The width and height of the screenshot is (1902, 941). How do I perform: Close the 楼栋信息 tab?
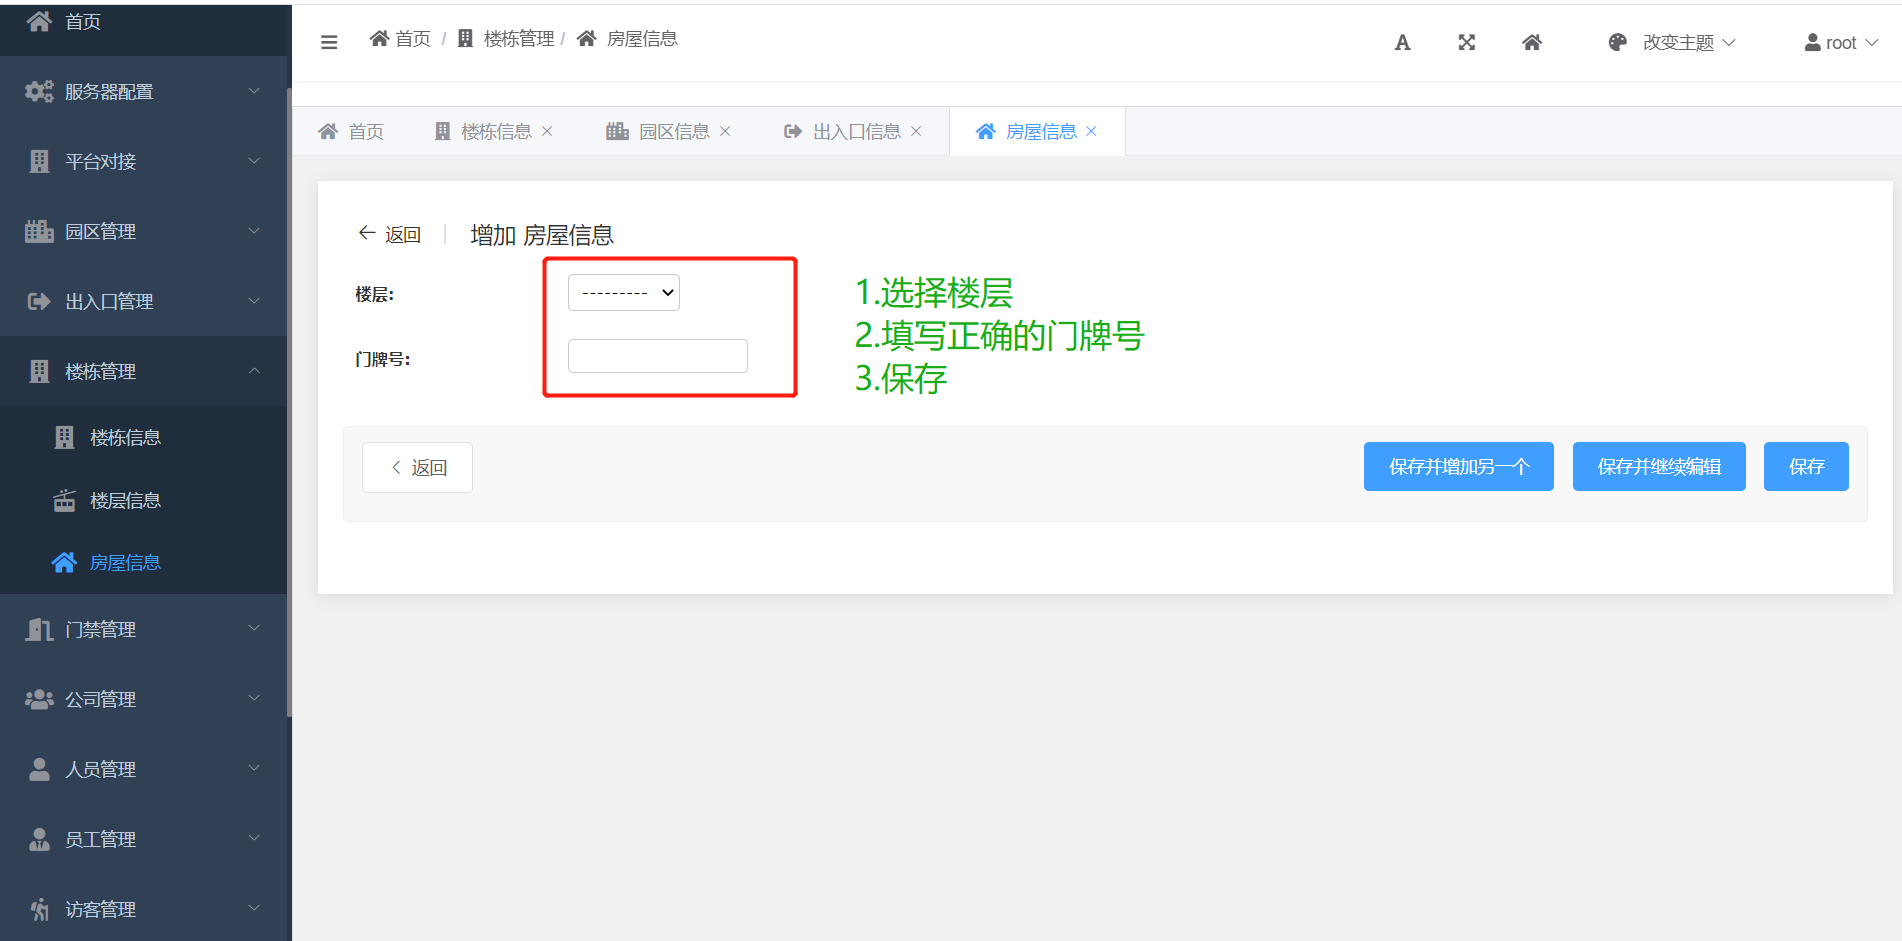tap(547, 131)
